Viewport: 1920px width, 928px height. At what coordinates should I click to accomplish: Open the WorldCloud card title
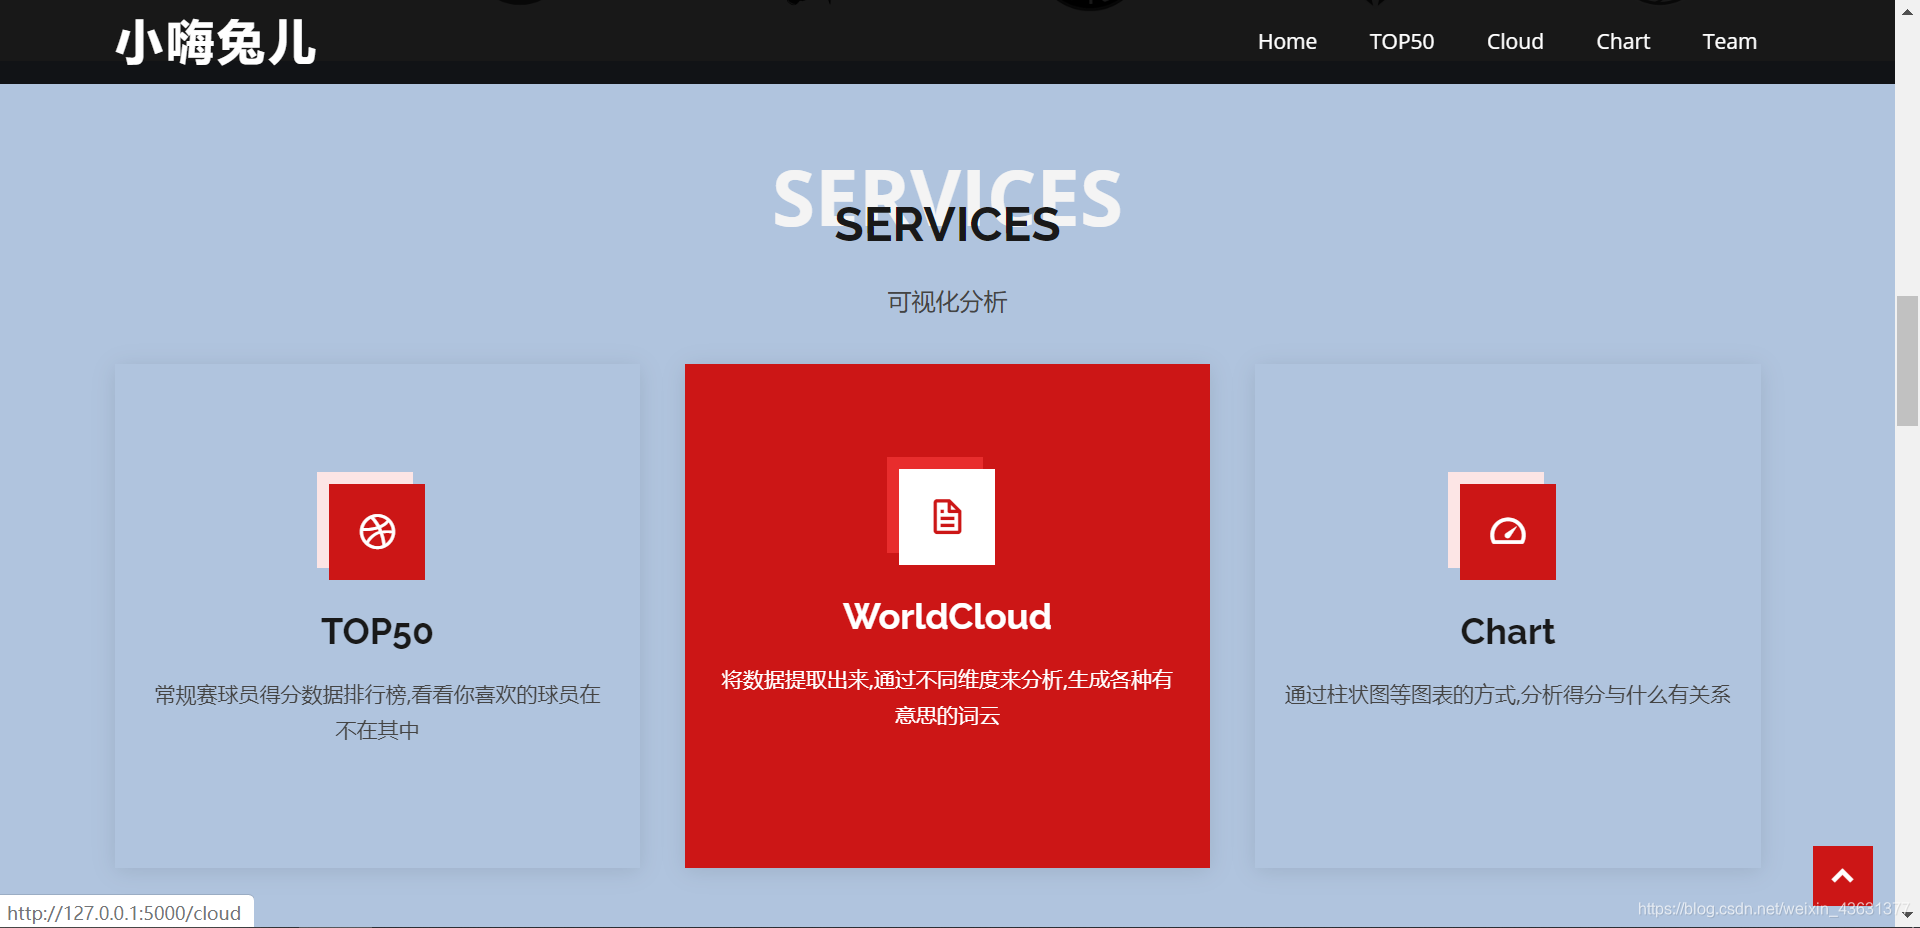[947, 617]
